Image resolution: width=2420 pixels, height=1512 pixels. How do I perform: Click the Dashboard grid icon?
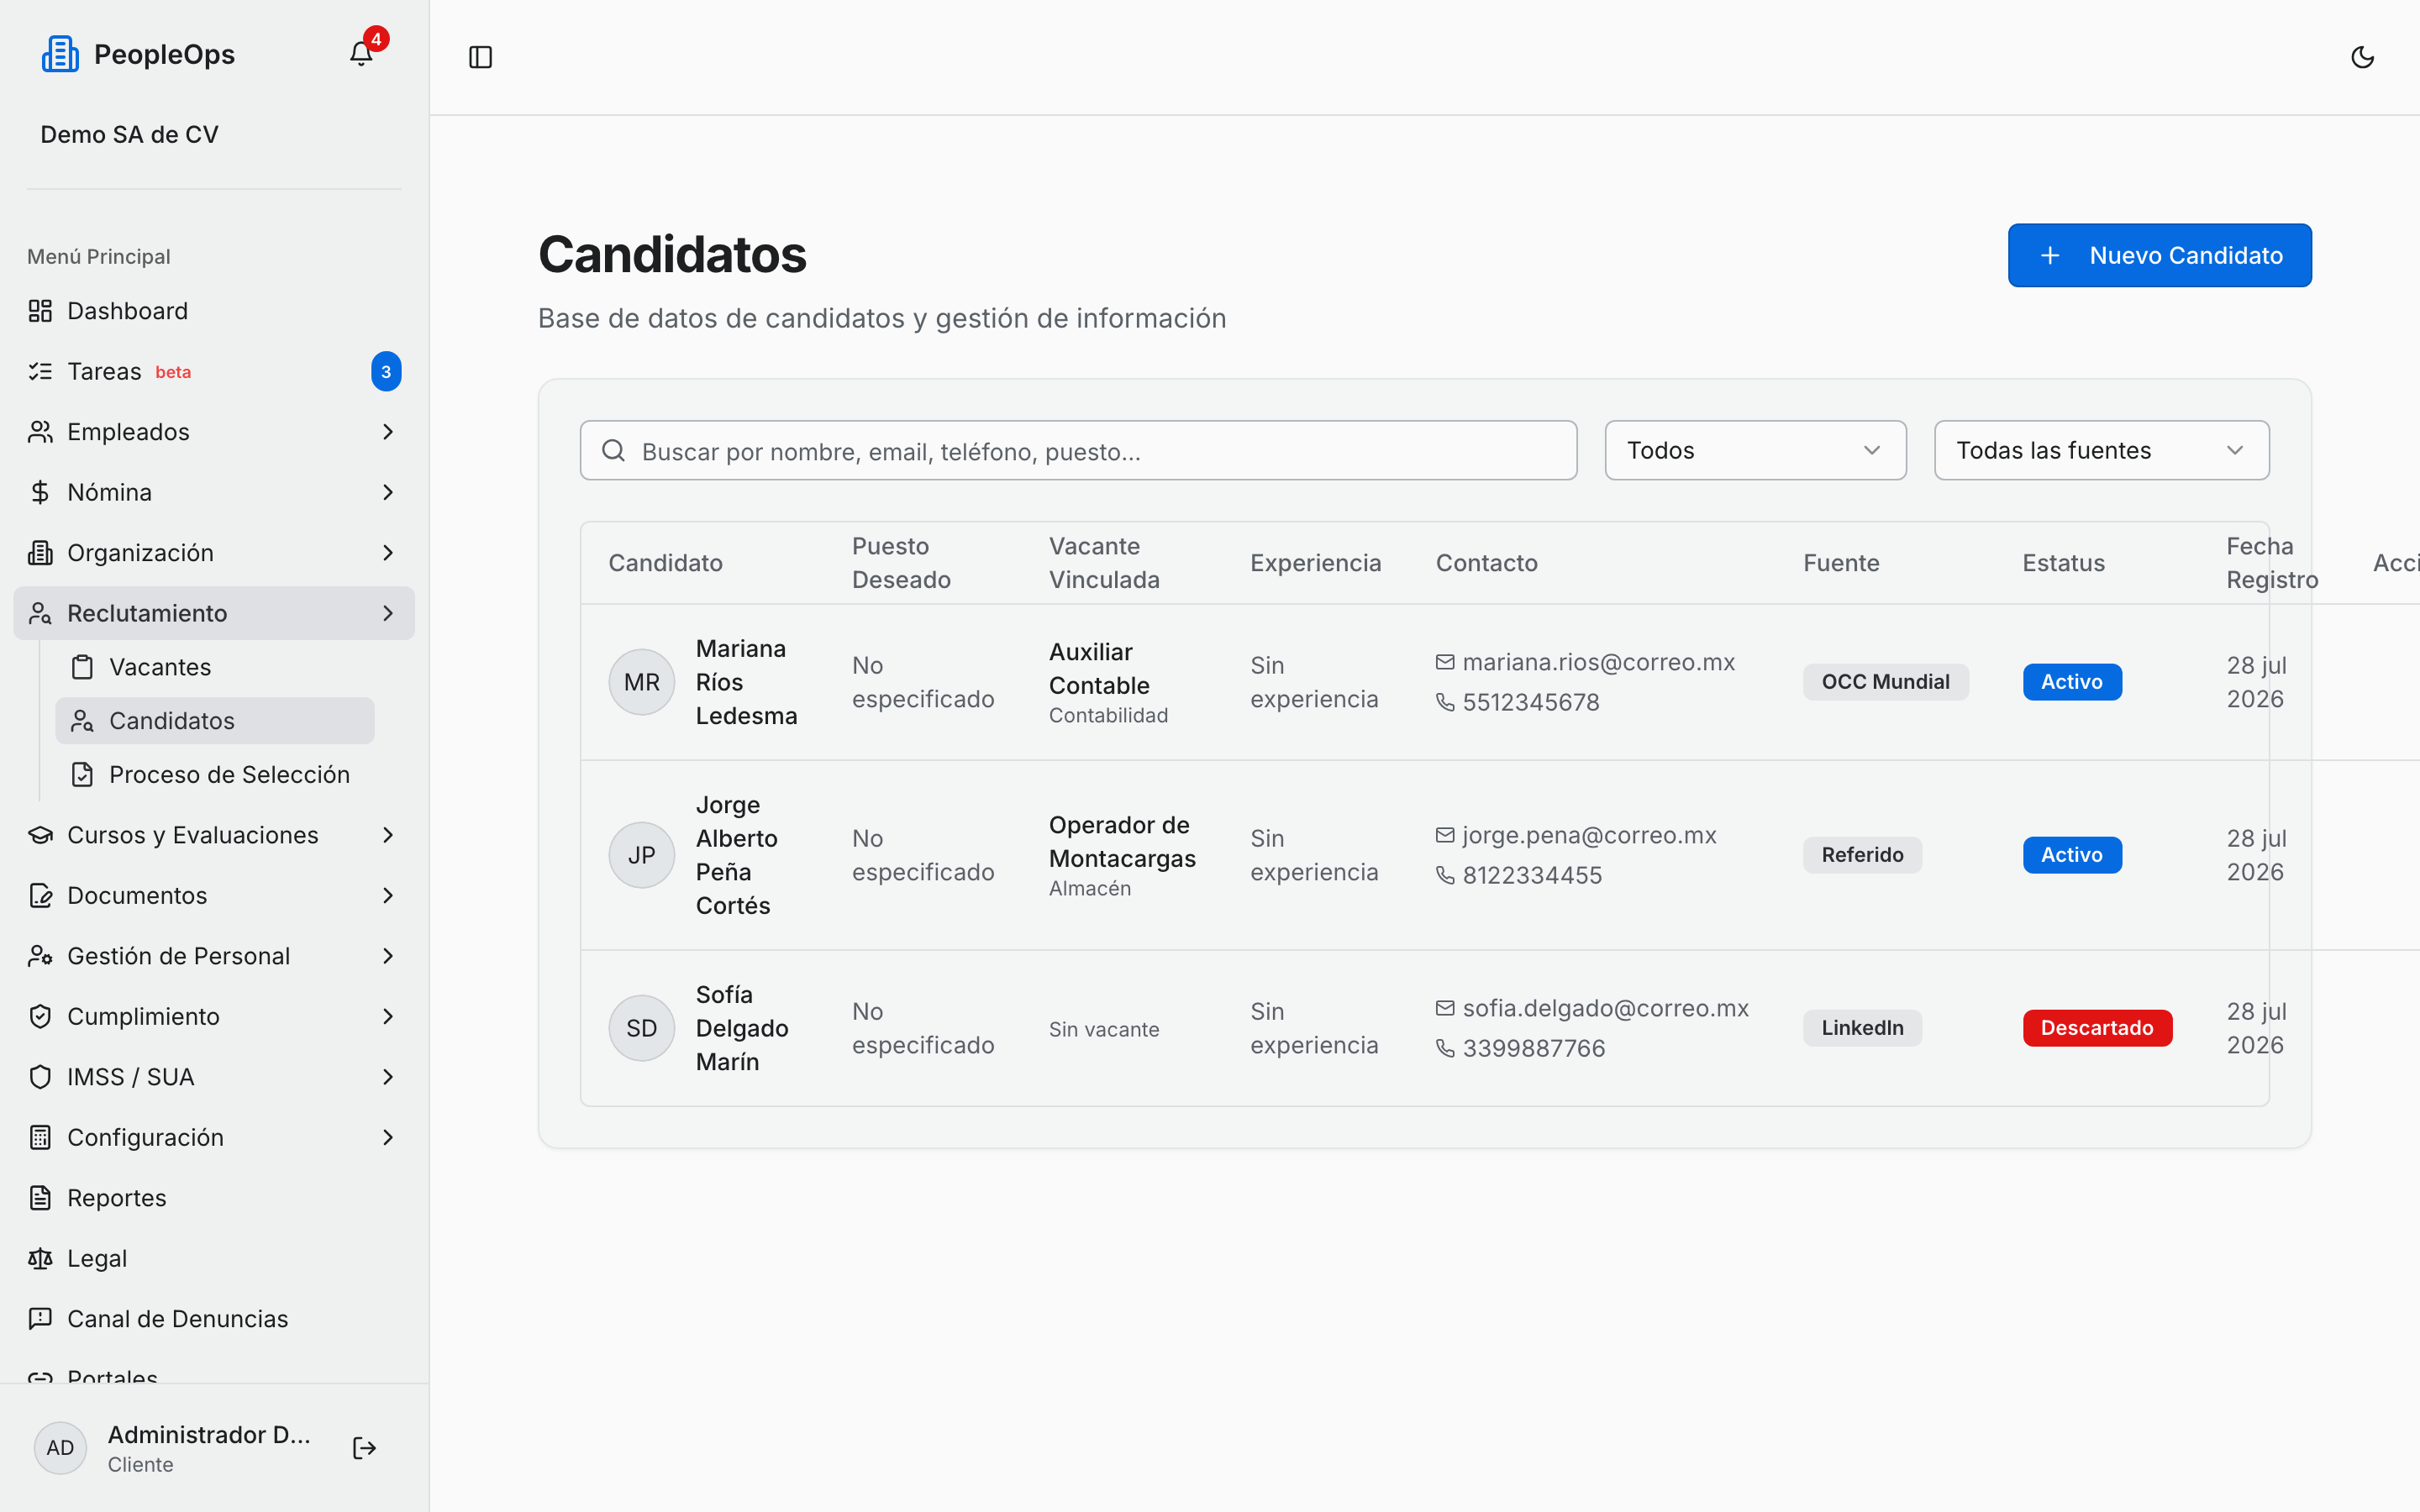[40, 311]
